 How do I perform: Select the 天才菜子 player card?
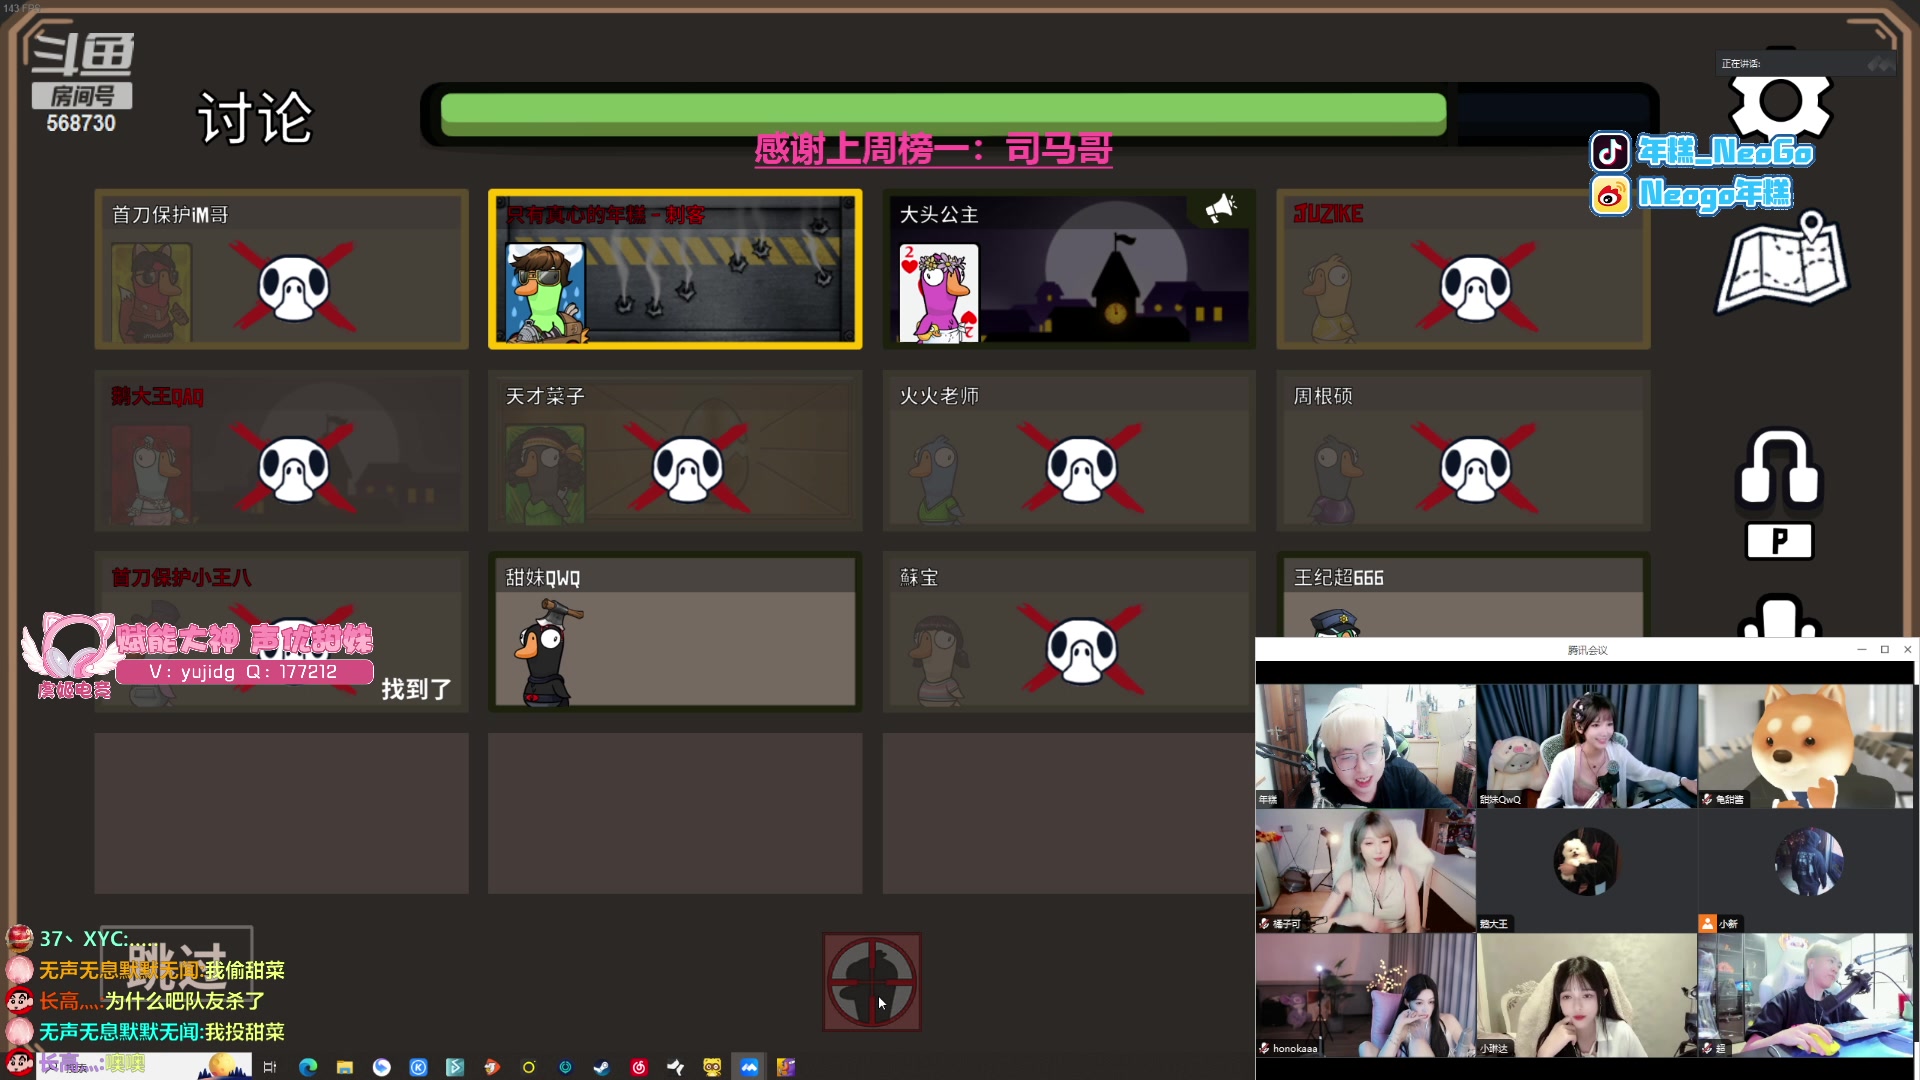(x=675, y=451)
